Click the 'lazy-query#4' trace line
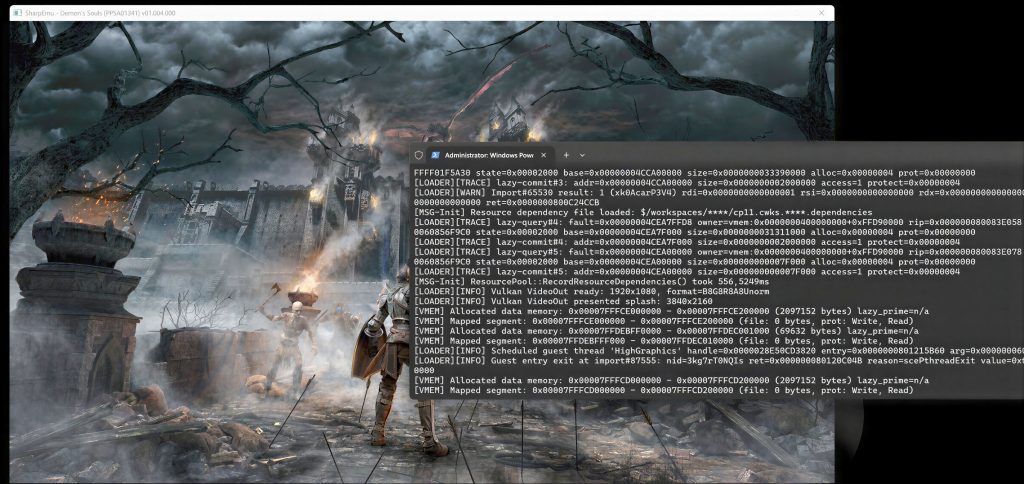The height and width of the screenshot is (484, 1024). point(718,222)
